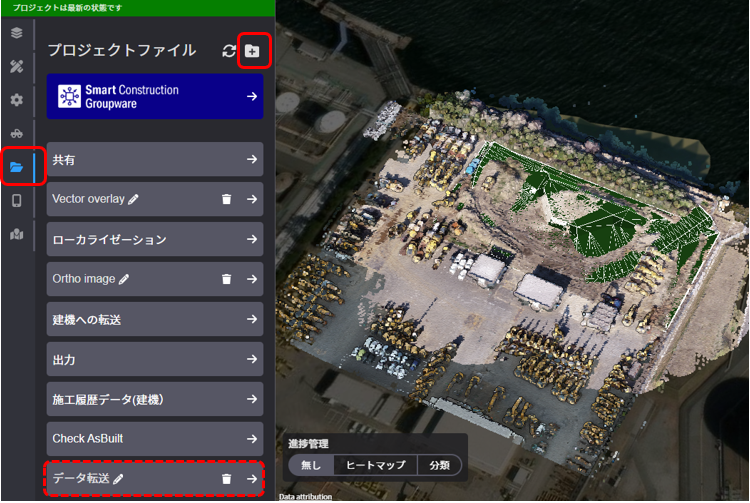Select the 共有 folder label
Screen dimensions: 750x503
[x=64, y=160]
